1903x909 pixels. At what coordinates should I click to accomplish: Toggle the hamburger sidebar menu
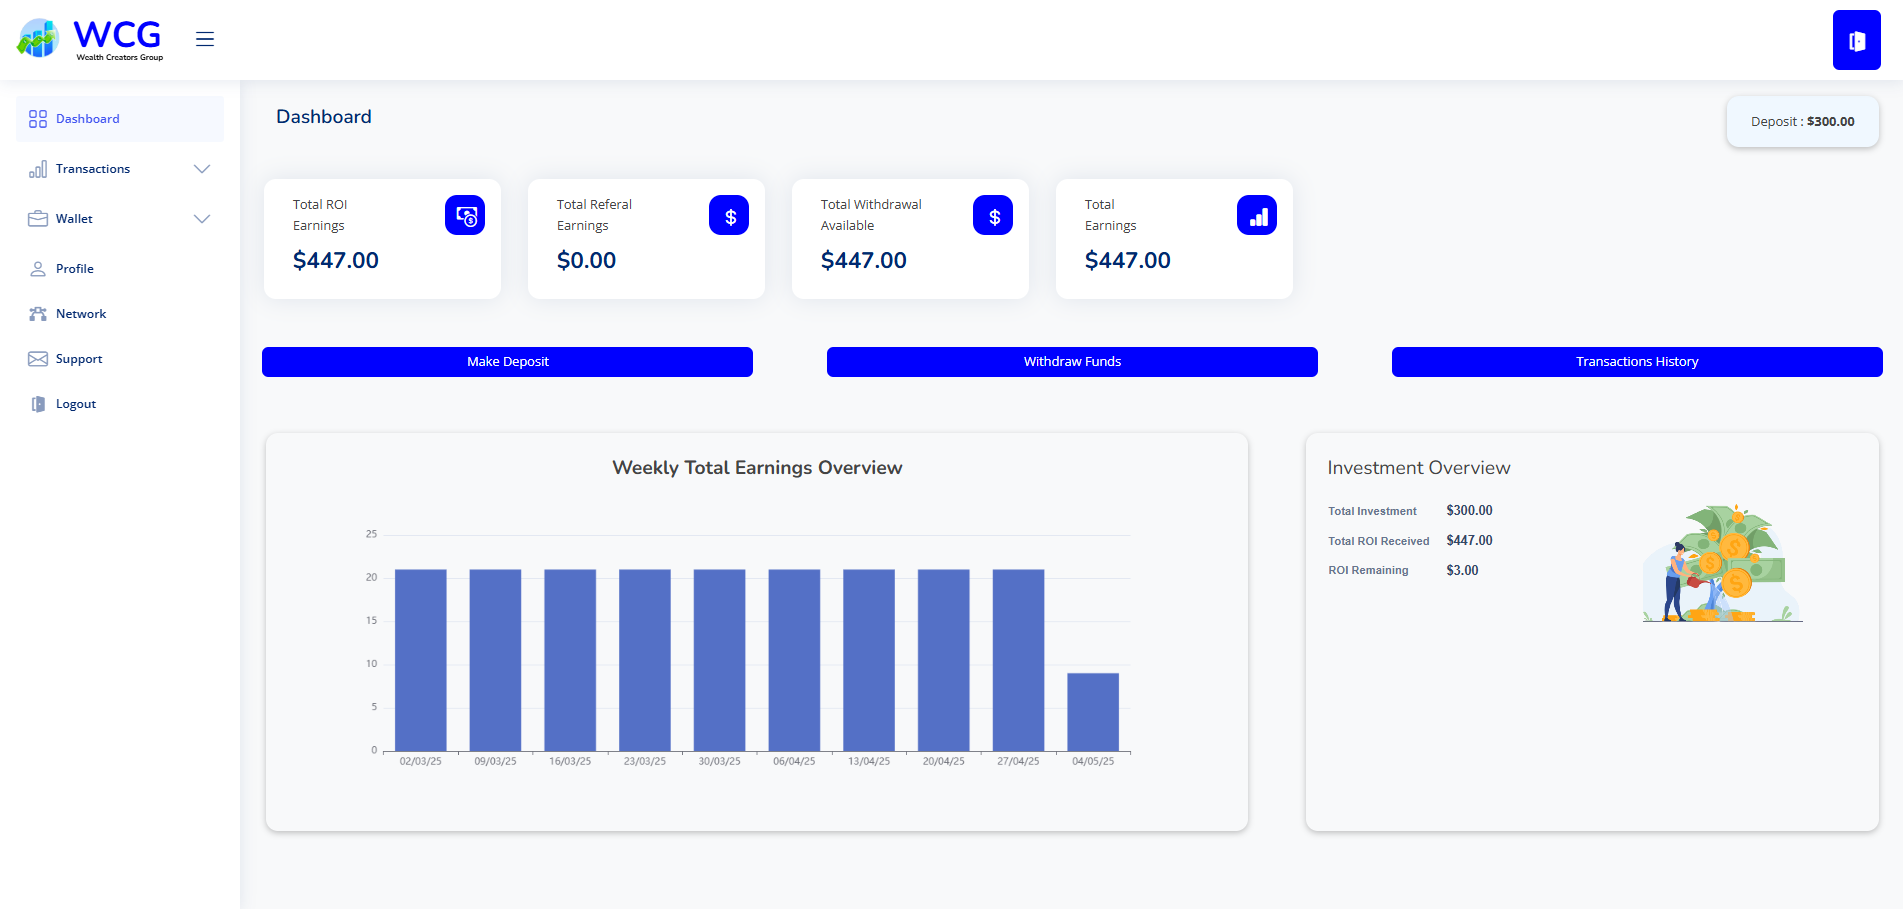(205, 39)
